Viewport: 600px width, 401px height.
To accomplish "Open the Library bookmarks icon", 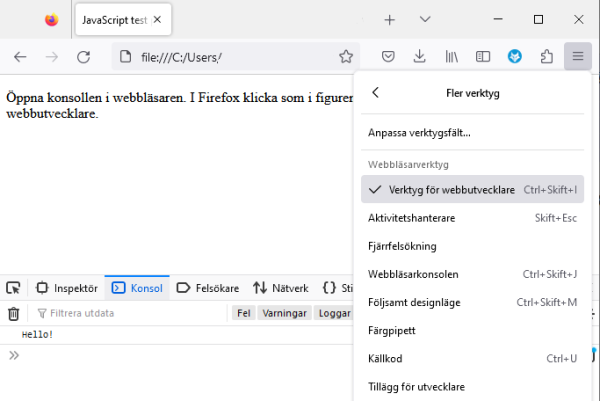I will (x=452, y=57).
